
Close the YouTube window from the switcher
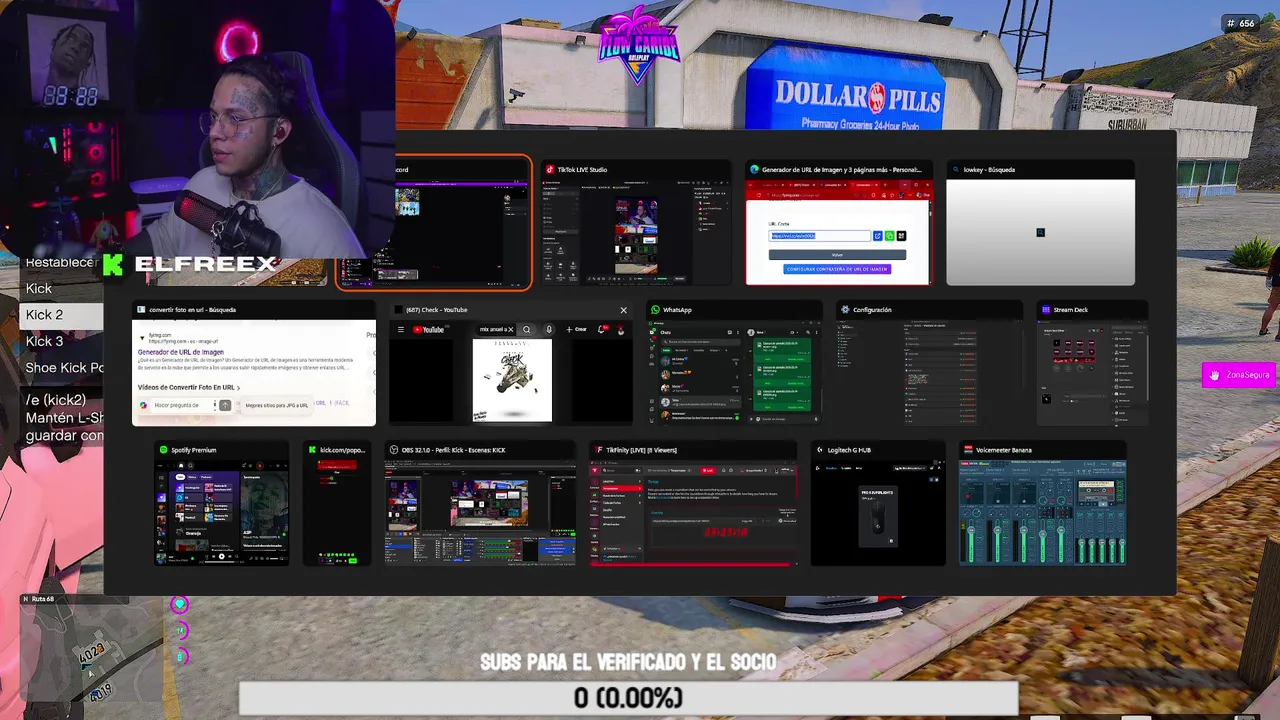point(623,310)
